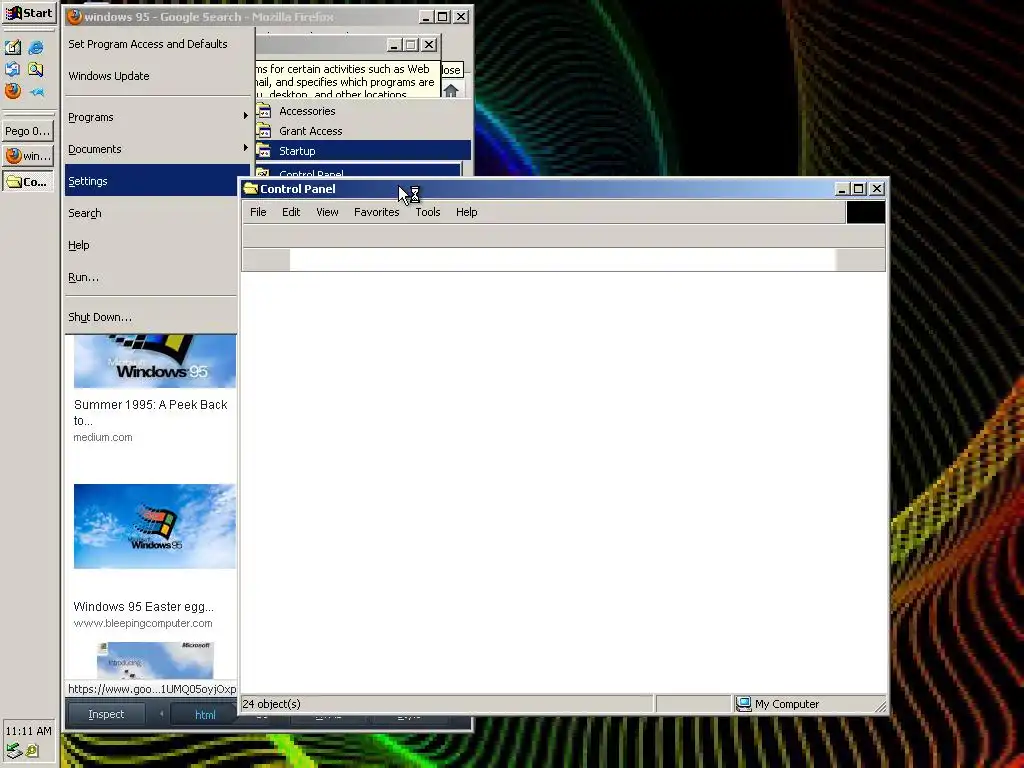The height and width of the screenshot is (768, 1024).
Task: Click the Introducing Microsoft thumbnail at bottom
Action: pos(155,660)
